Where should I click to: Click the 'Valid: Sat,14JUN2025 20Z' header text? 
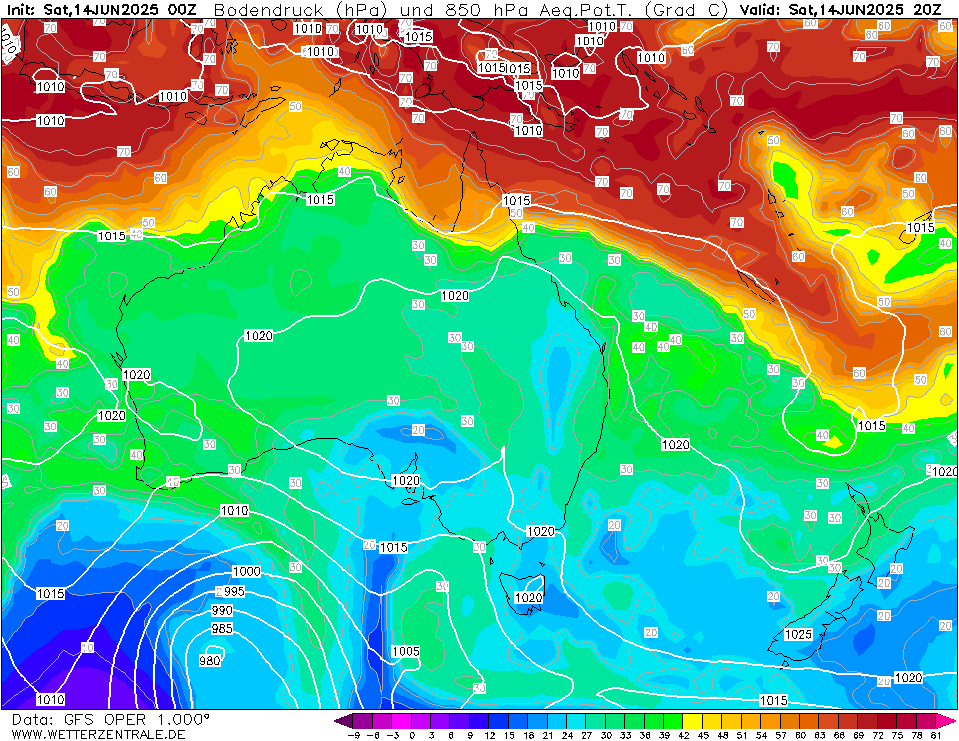tap(840, 9)
